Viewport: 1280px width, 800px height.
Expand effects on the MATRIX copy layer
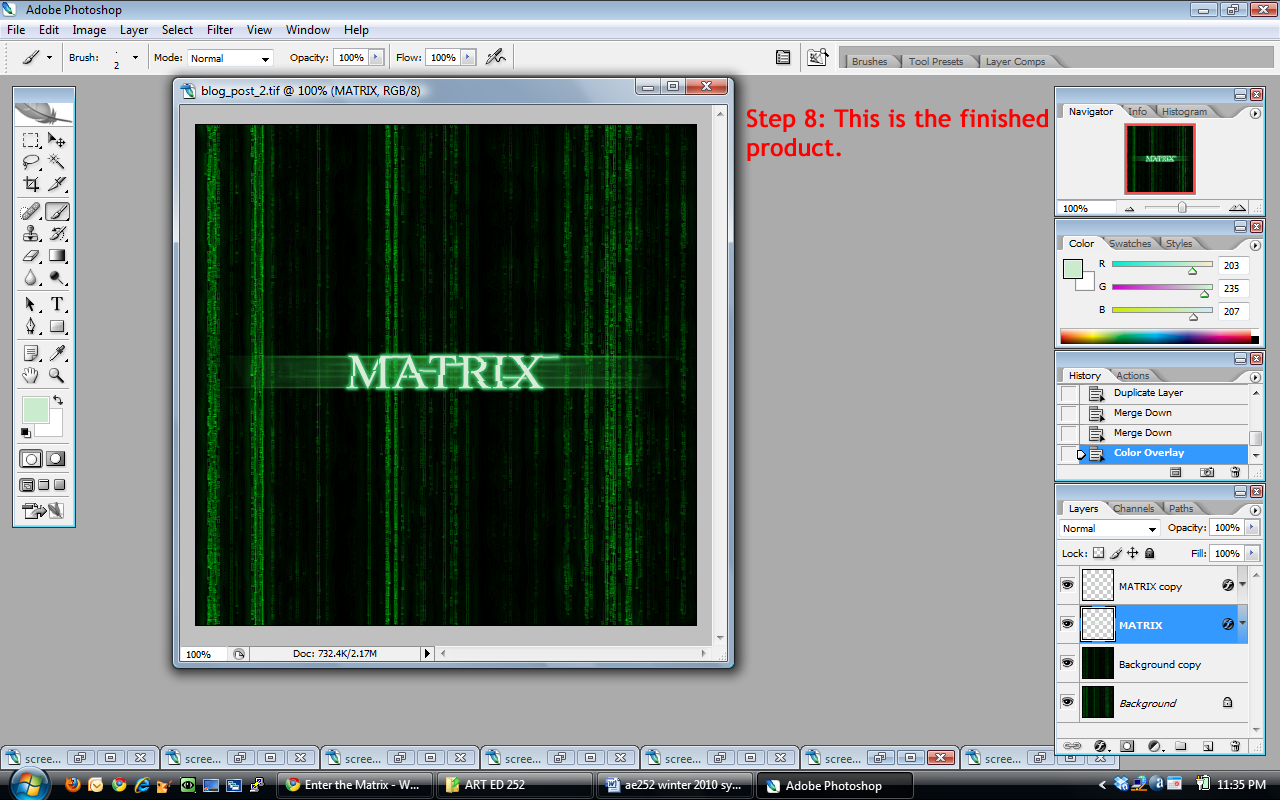point(1242,584)
